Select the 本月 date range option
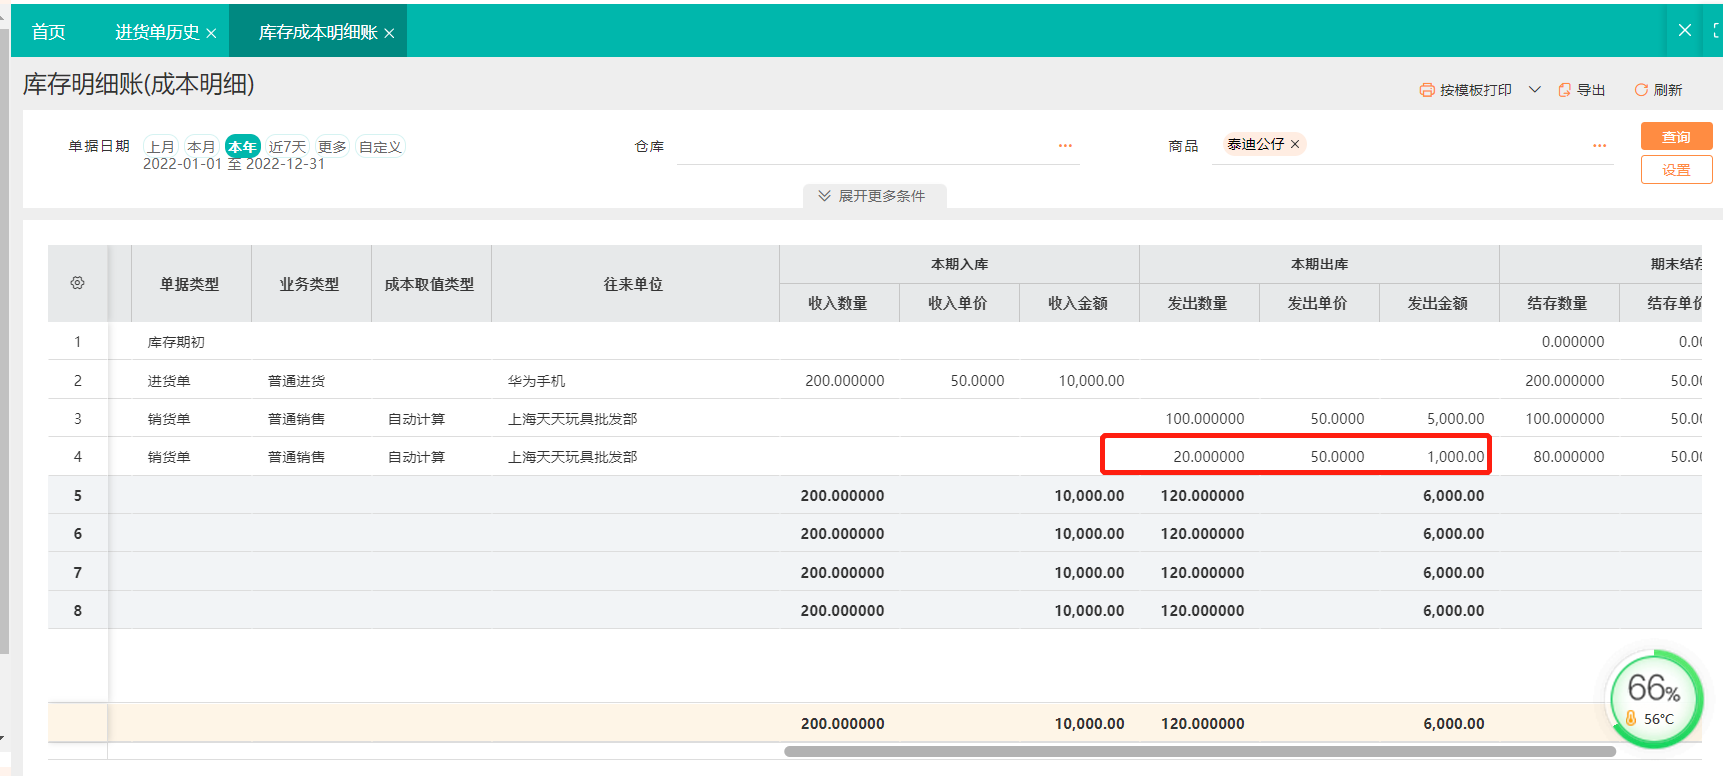This screenshot has height=776, width=1723. tap(201, 147)
